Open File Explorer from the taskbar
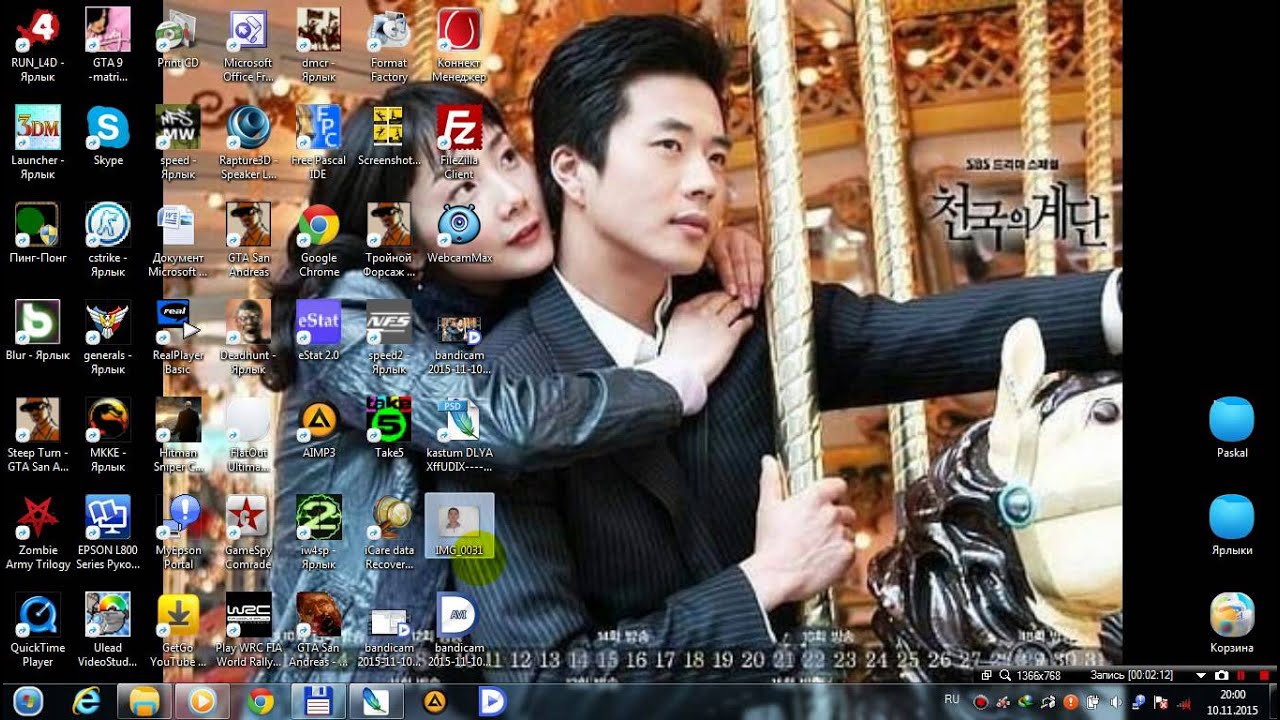The image size is (1280, 720). [x=145, y=701]
